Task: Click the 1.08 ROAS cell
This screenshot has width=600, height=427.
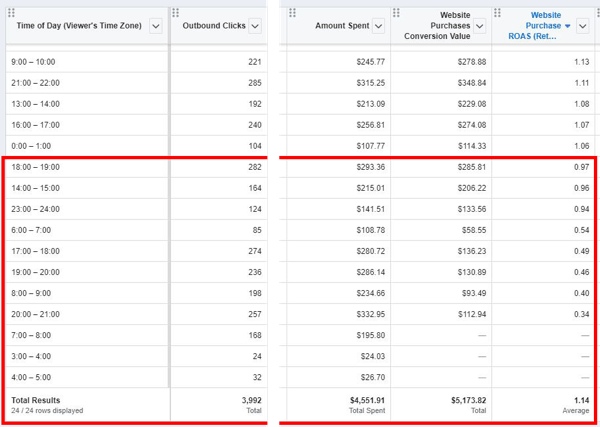Action: pyautogui.click(x=582, y=104)
